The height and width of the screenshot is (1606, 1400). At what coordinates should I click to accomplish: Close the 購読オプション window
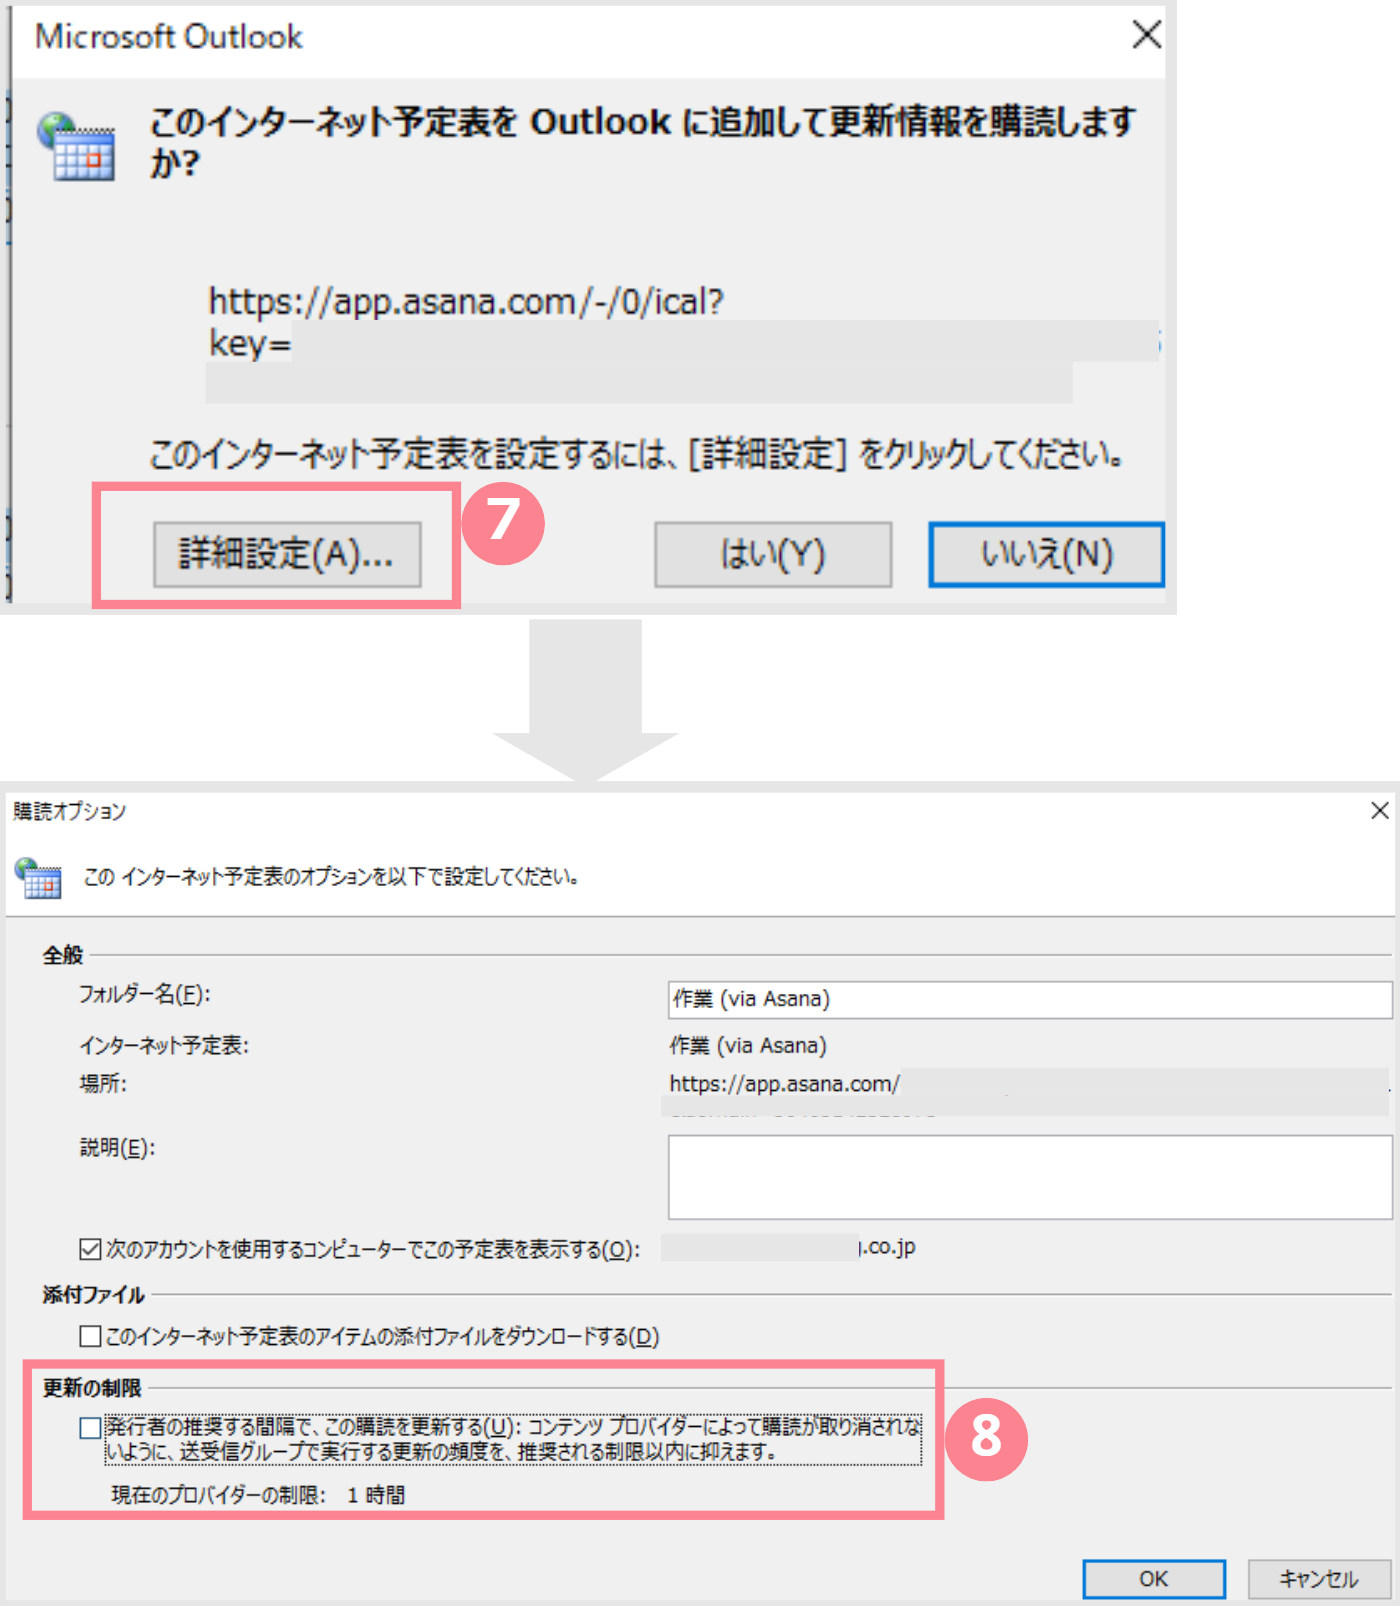(1380, 810)
